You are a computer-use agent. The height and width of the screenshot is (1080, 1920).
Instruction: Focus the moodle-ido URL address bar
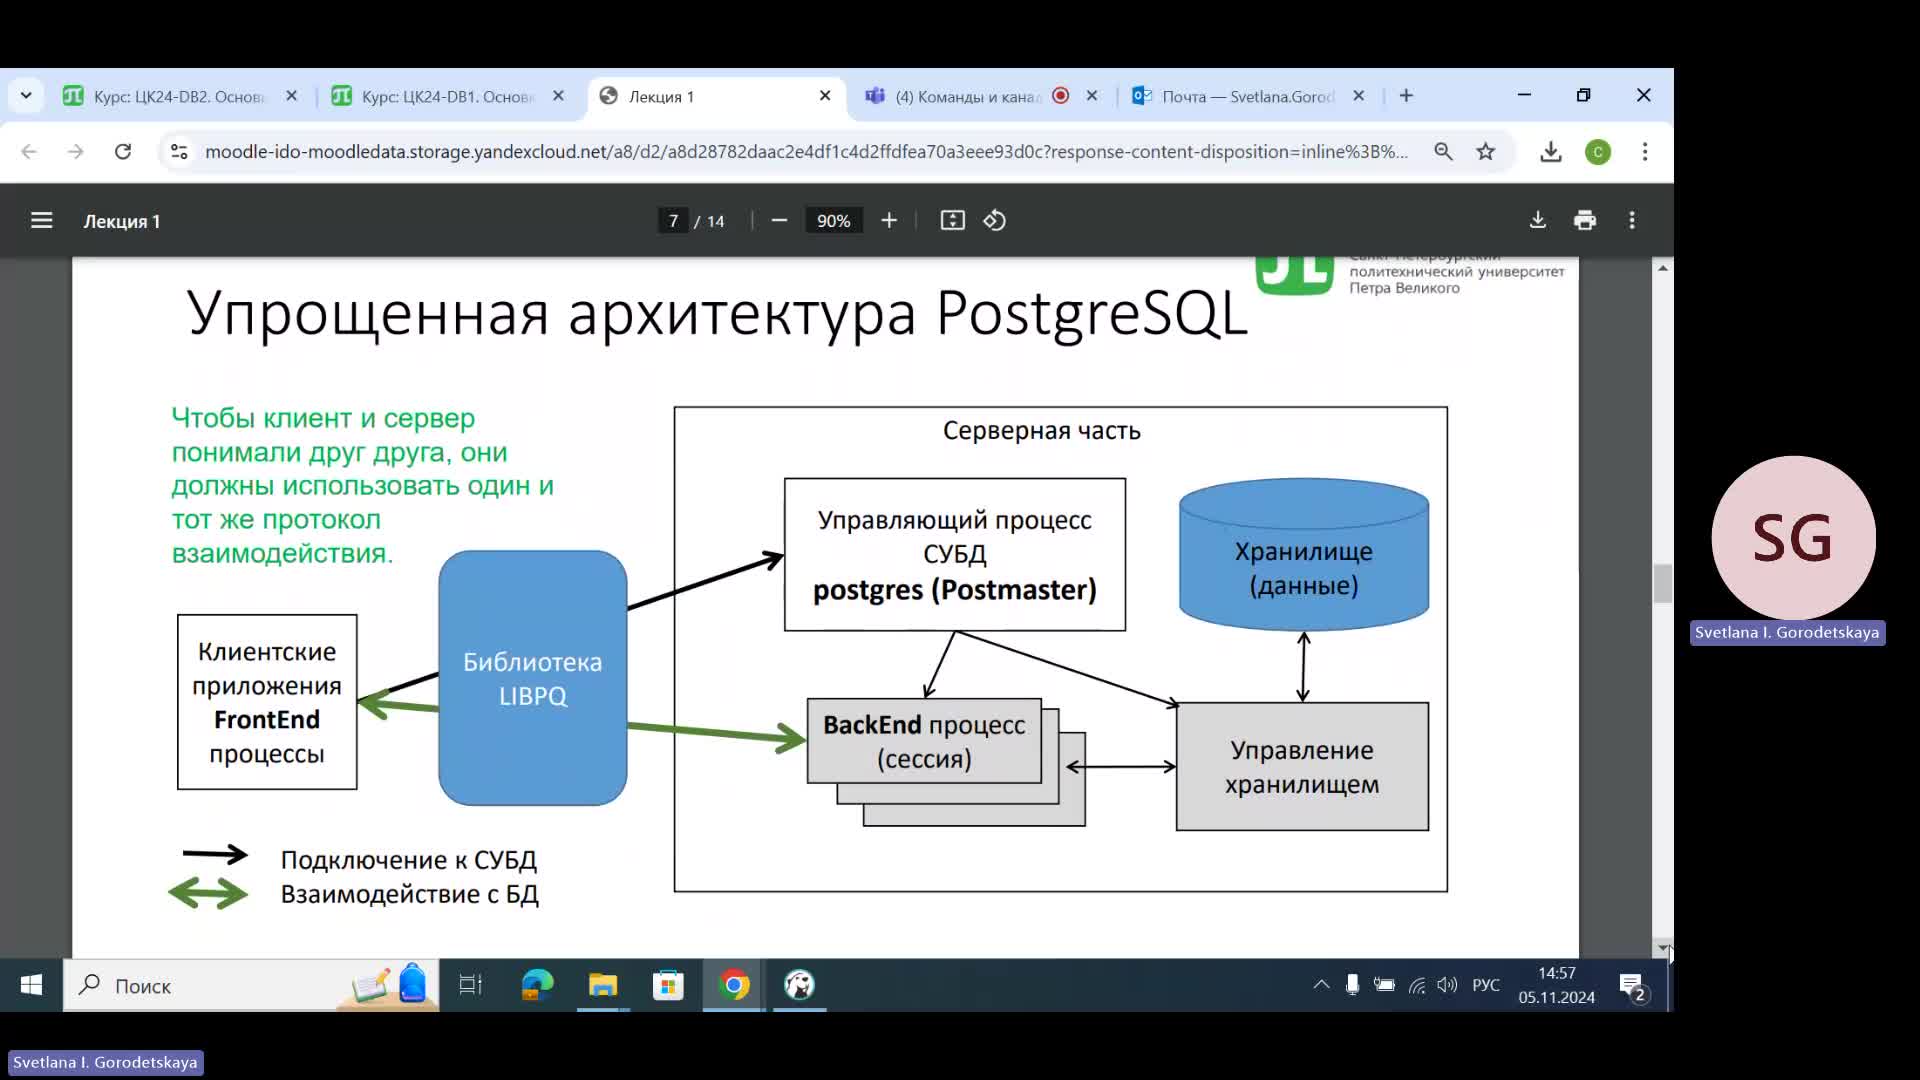(x=806, y=152)
